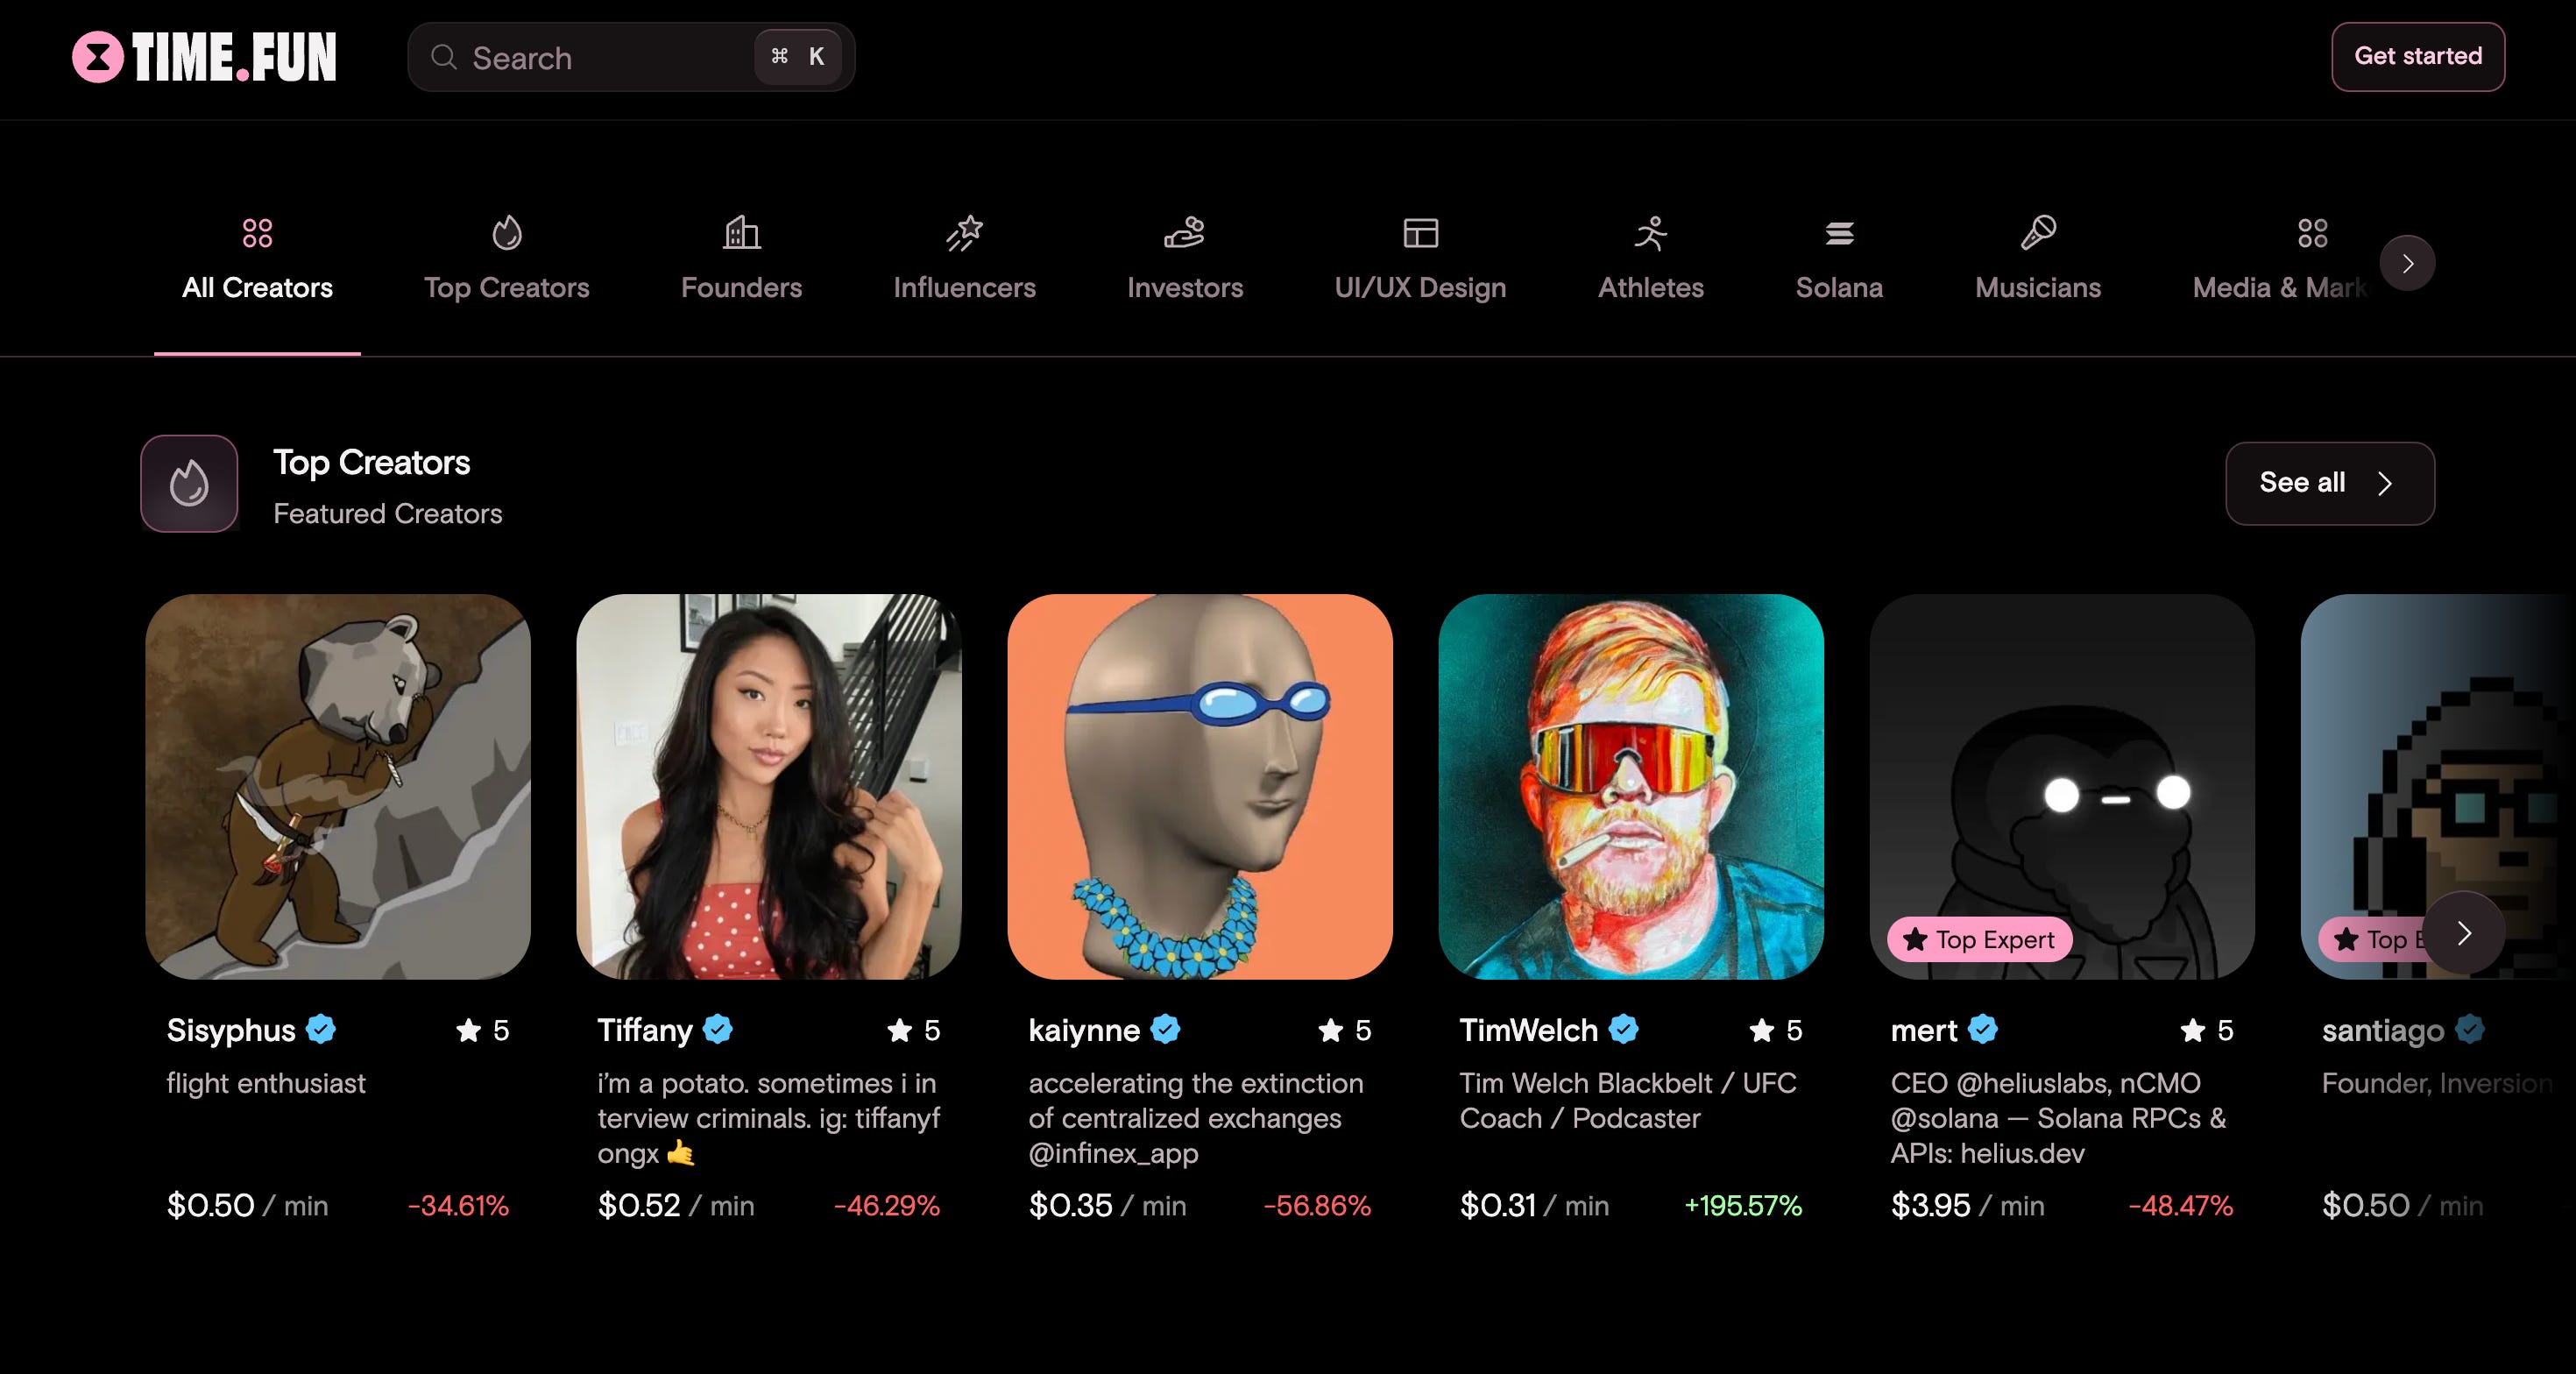2576x1374 pixels.
Task: Click the TIME.FUN logo icon
Action: (x=98, y=57)
